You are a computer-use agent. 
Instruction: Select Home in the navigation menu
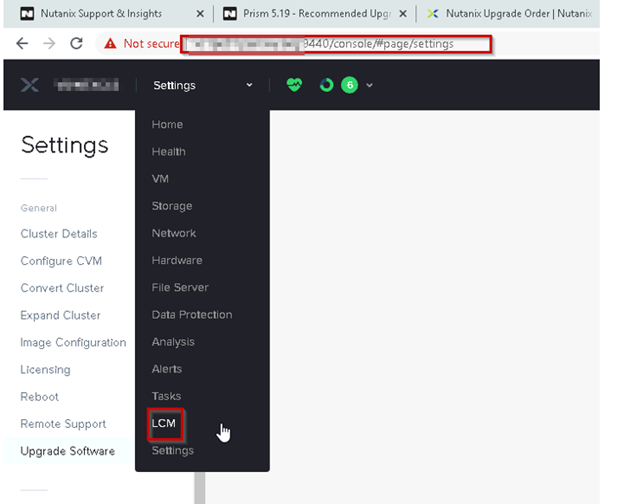167,125
